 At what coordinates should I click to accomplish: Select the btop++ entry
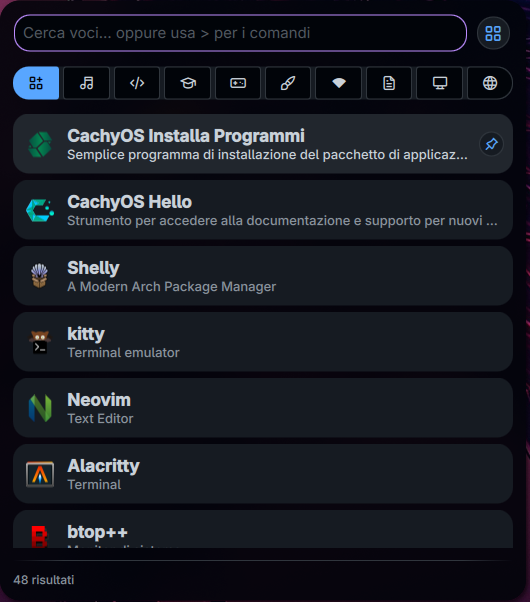(x=263, y=530)
